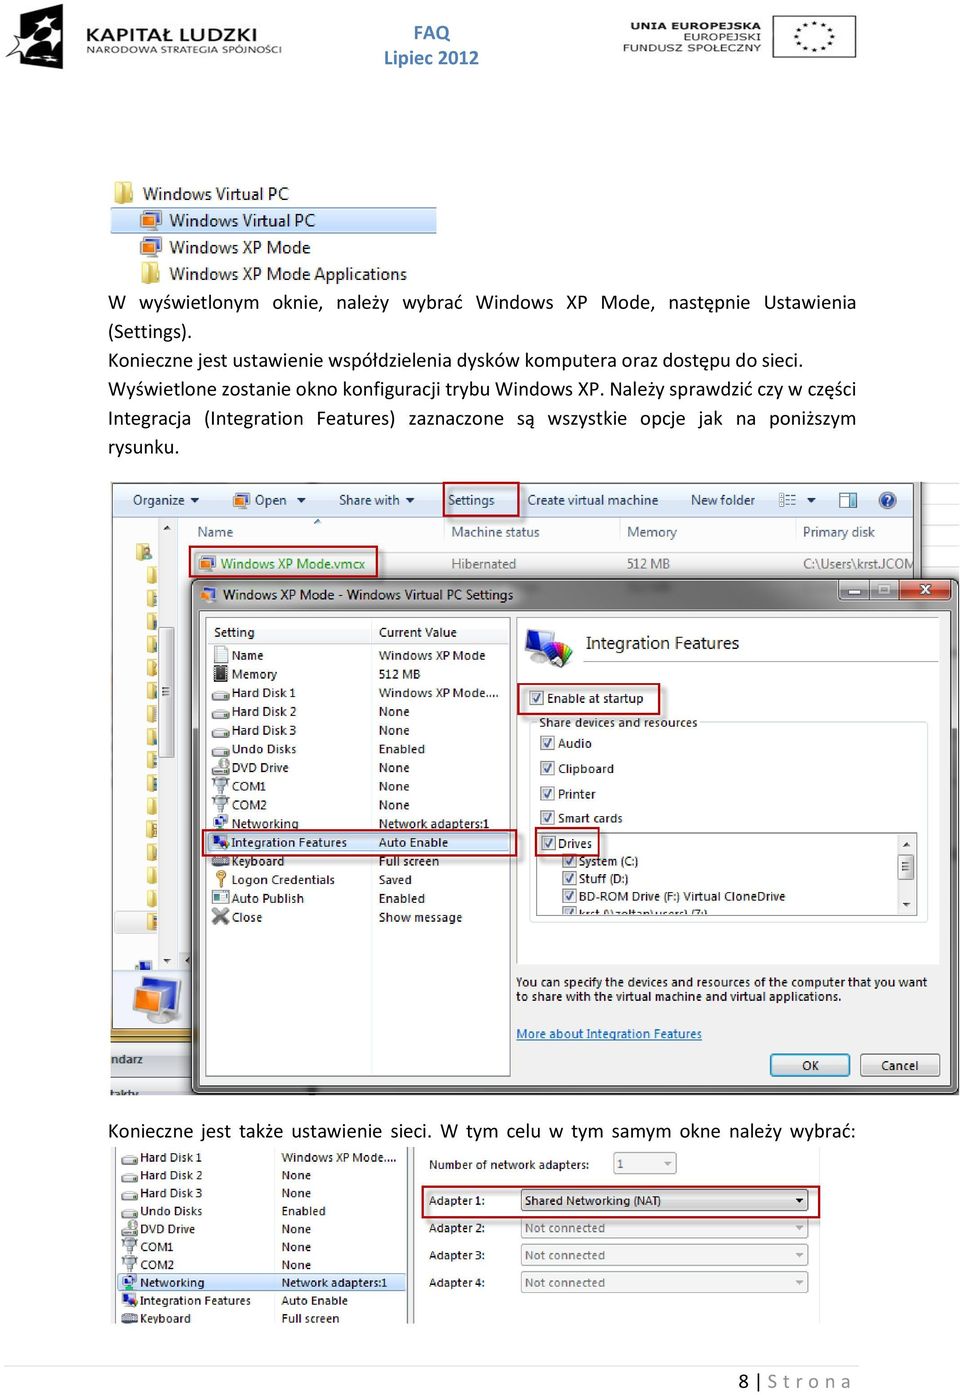Click the drives list scroll up arrow
Image resolution: width=960 pixels, height=1395 pixels.
pos(906,843)
